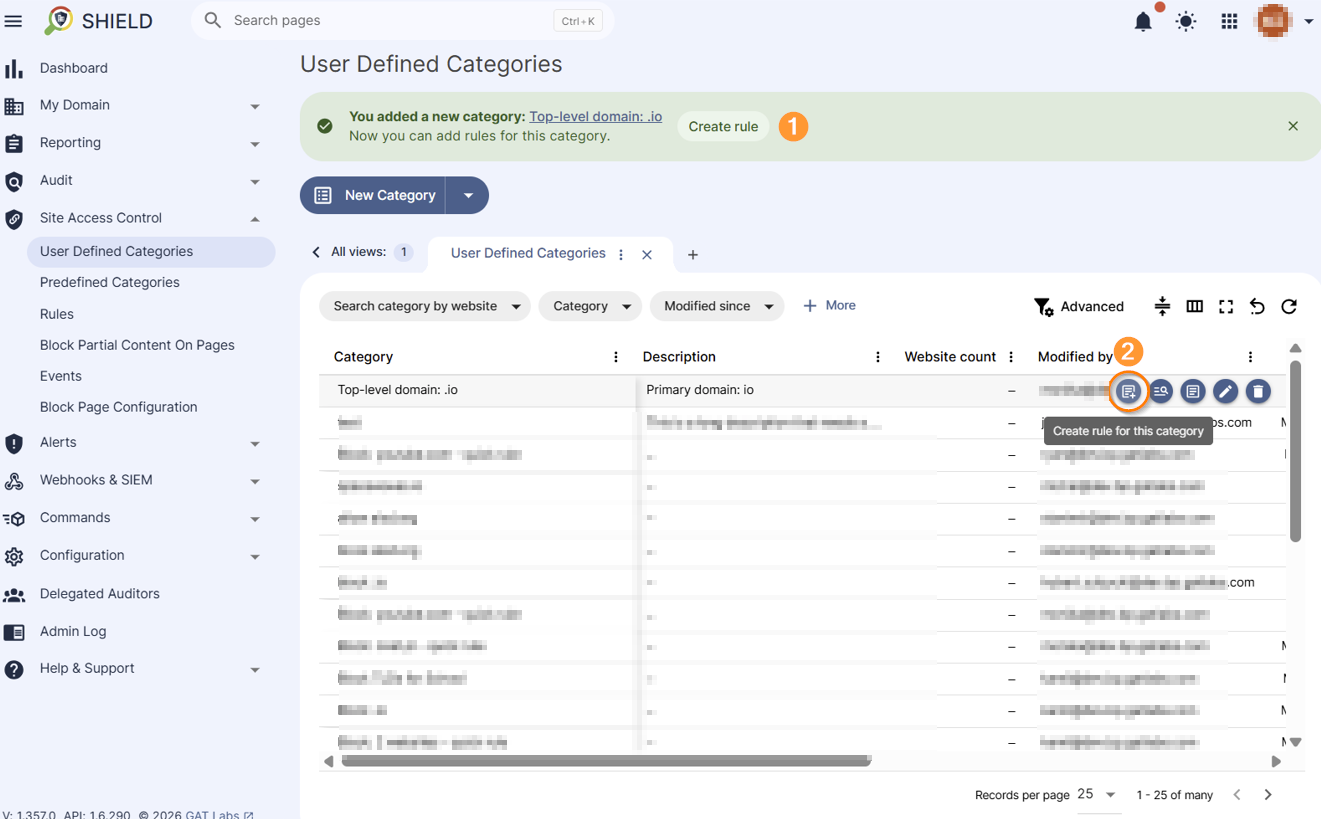
Task: Click the Search pages field
Action: [402, 20]
